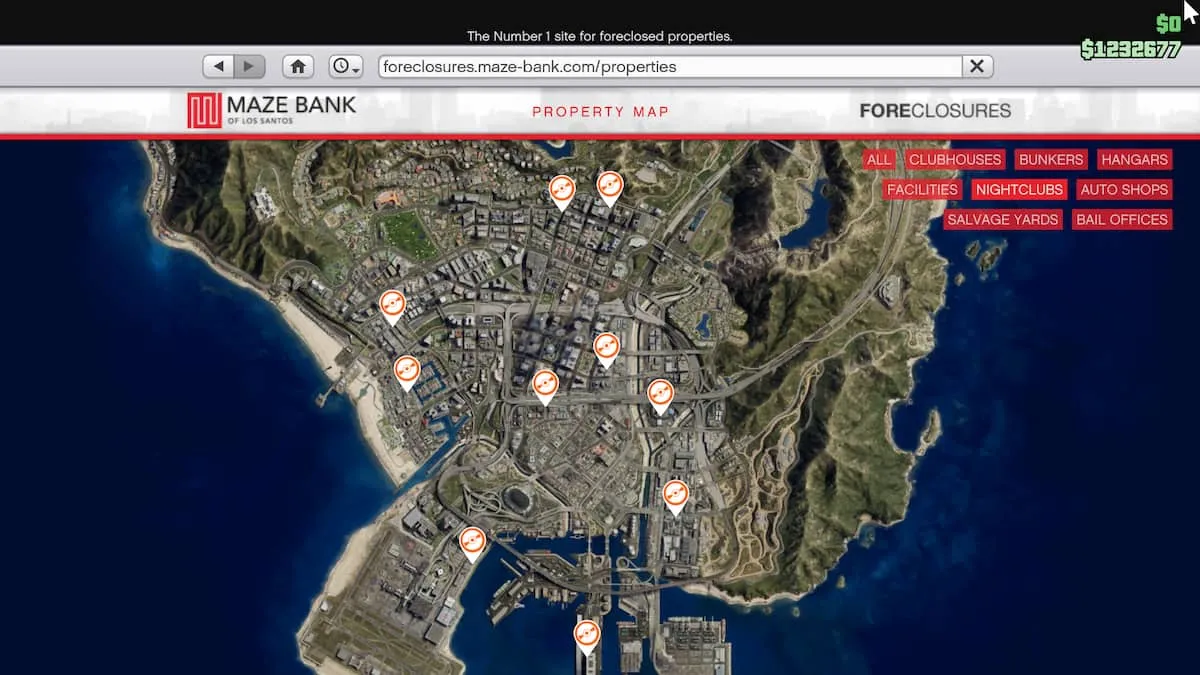1200x675 pixels.
Task: Click the browser back arrow button
Action: point(218,66)
